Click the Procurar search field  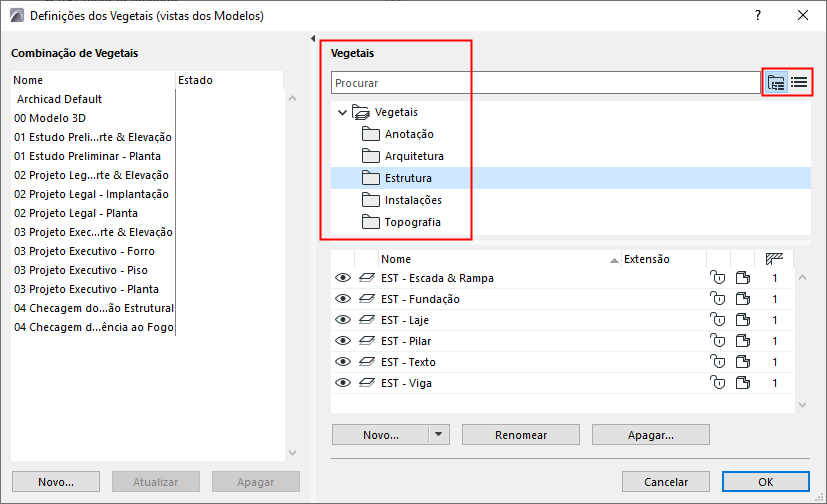coord(545,83)
